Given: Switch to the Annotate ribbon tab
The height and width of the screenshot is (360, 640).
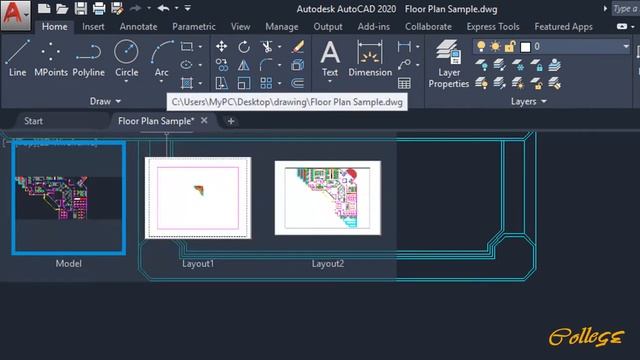Looking at the screenshot, I should click(x=138, y=27).
